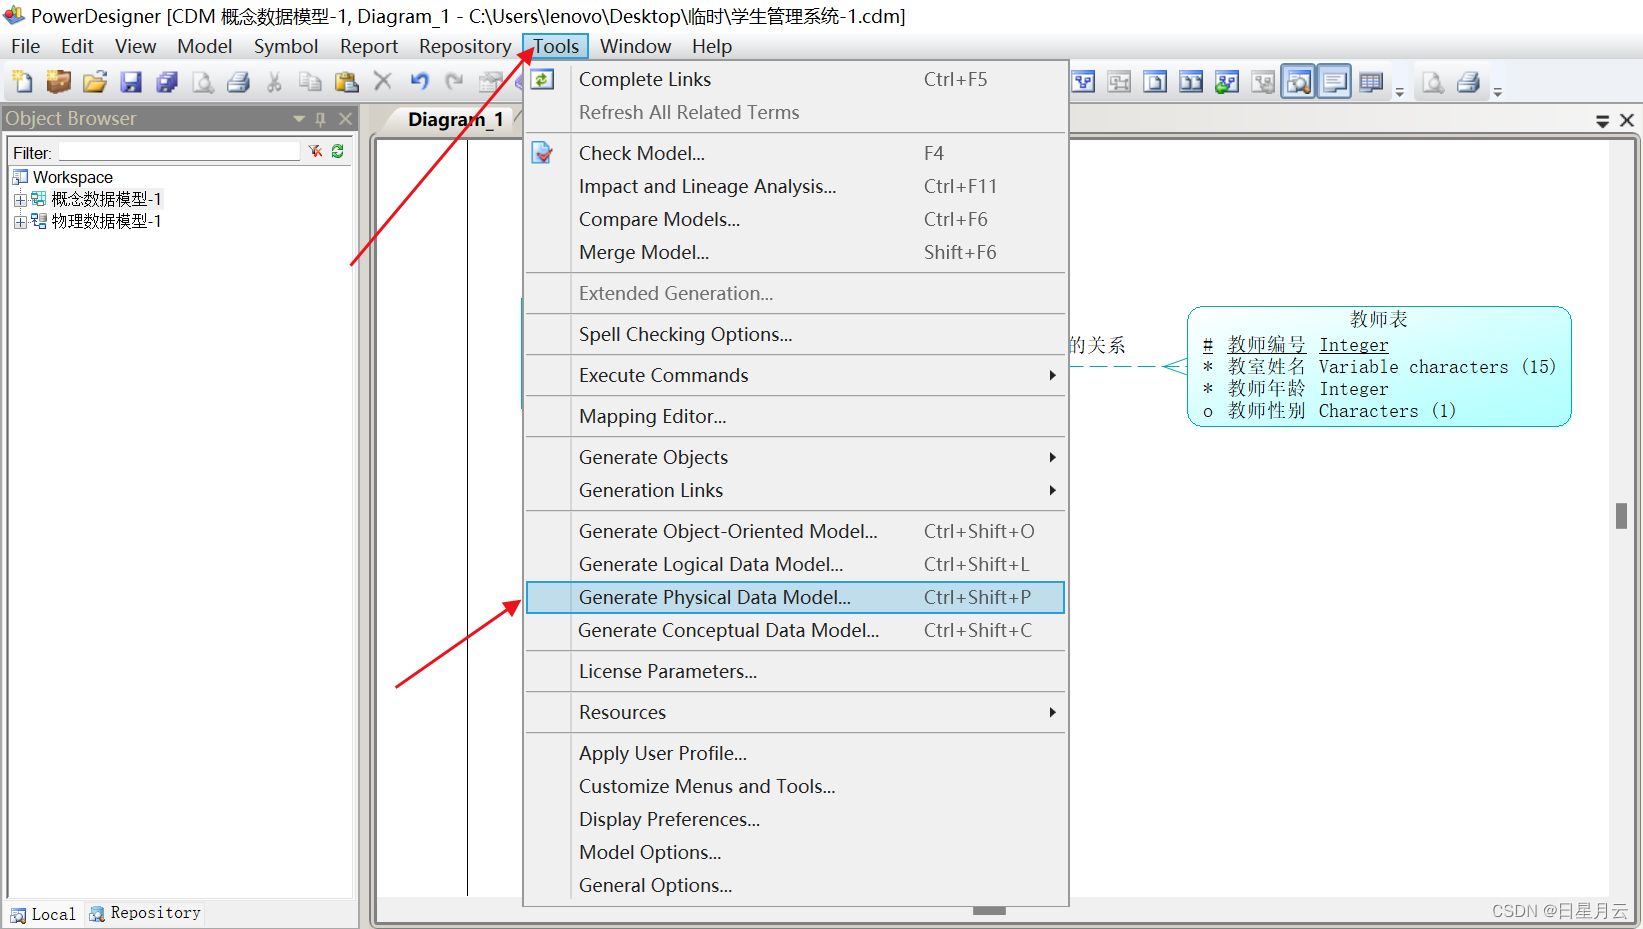The image size is (1643, 929).
Task: Click the green refresh icon next to Filter
Action: click(338, 151)
